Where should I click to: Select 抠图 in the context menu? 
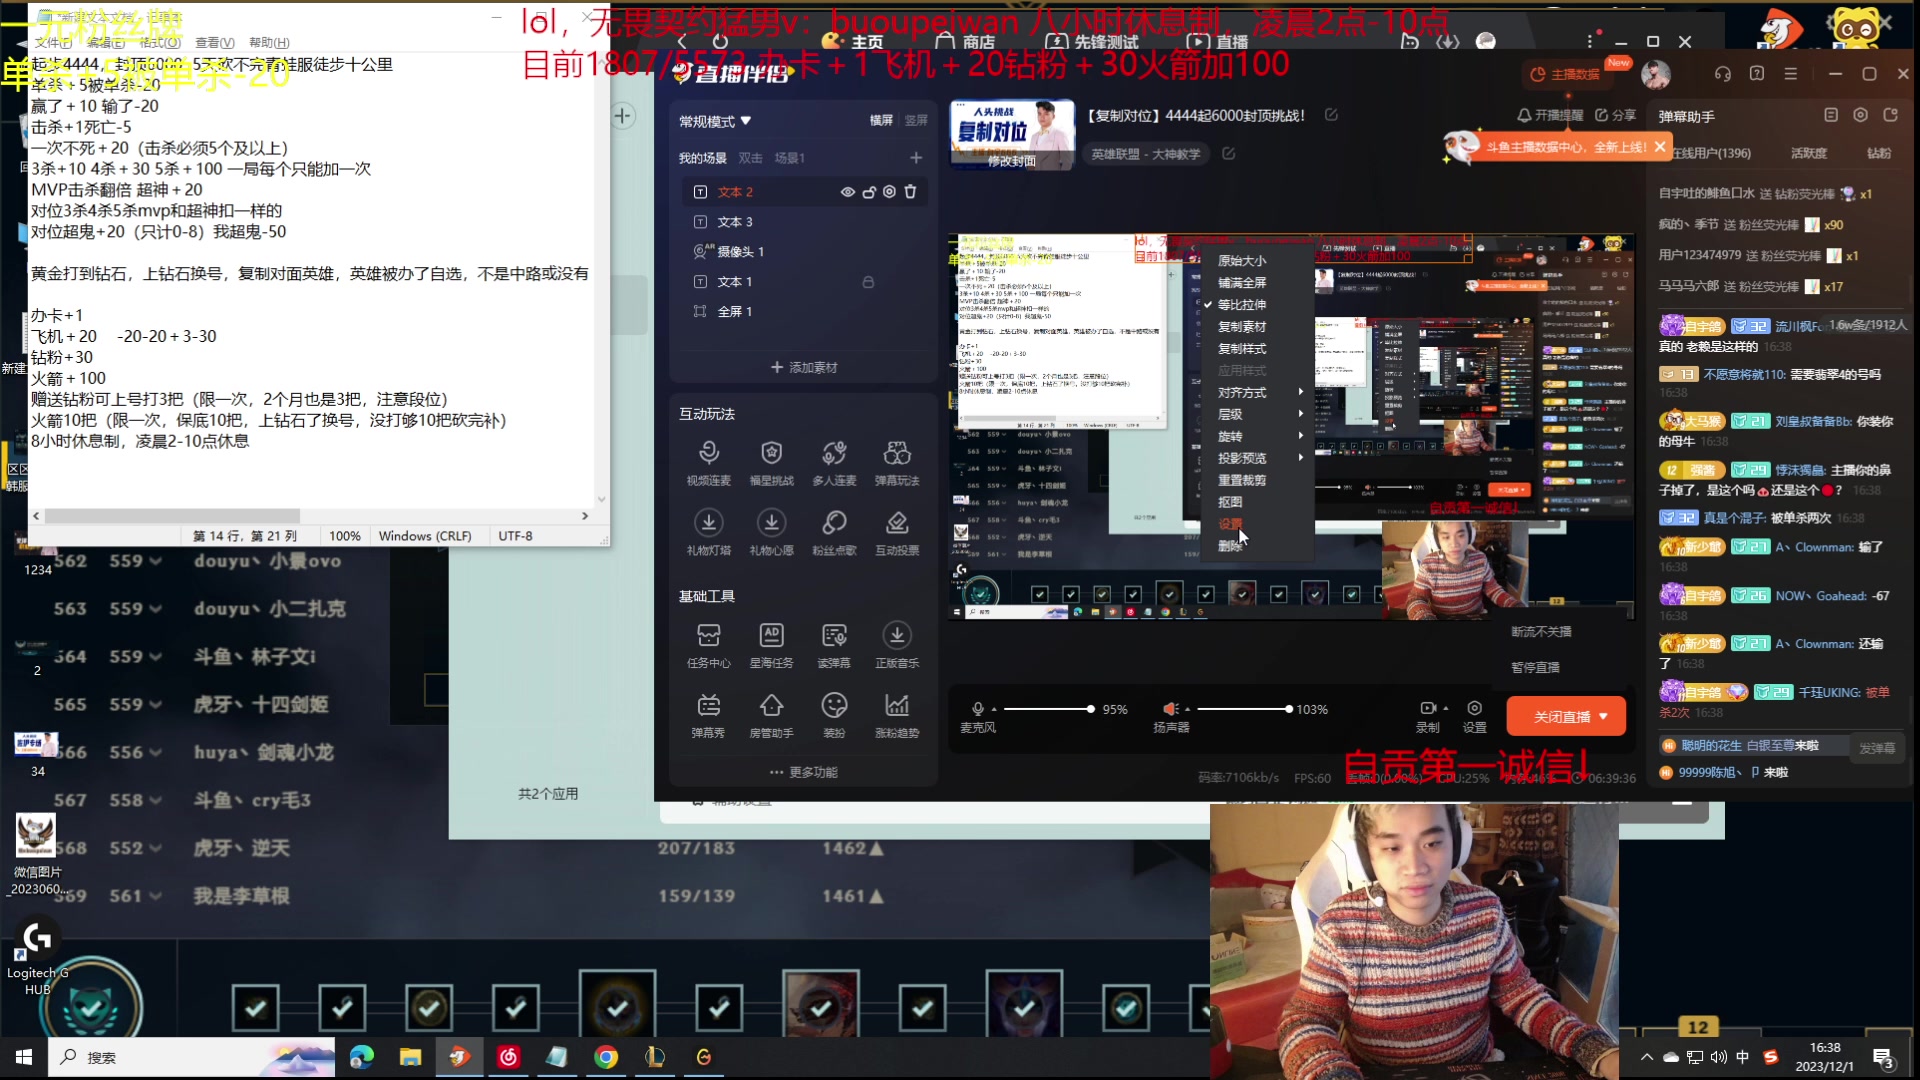1230,502
